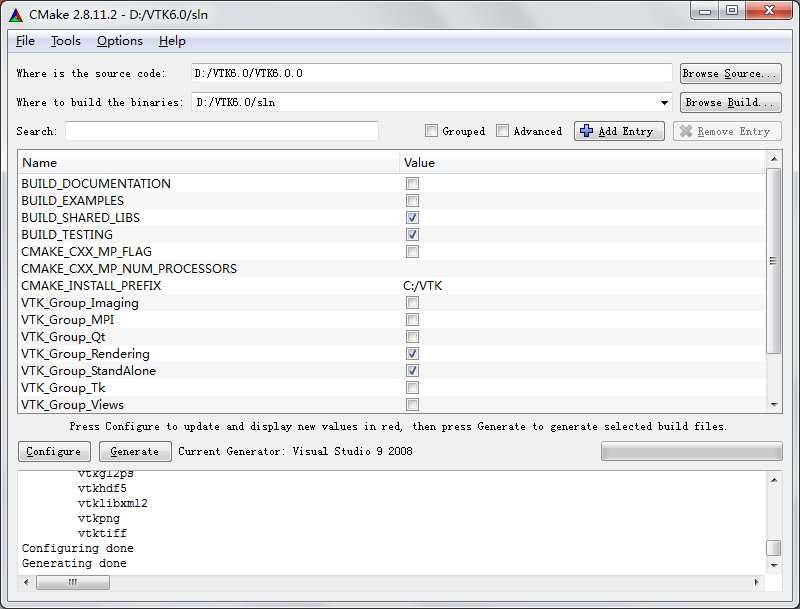Enable CMAKE_CXX_MP_FLAG checkbox

click(x=412, y=251)
